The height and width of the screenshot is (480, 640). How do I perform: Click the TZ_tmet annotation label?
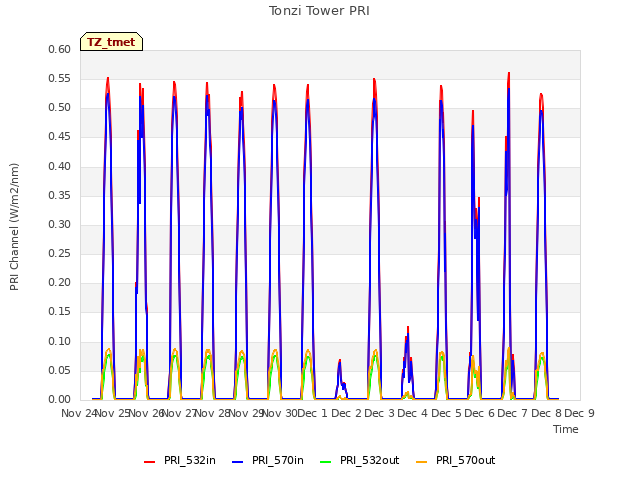click(x=111, y=42)
